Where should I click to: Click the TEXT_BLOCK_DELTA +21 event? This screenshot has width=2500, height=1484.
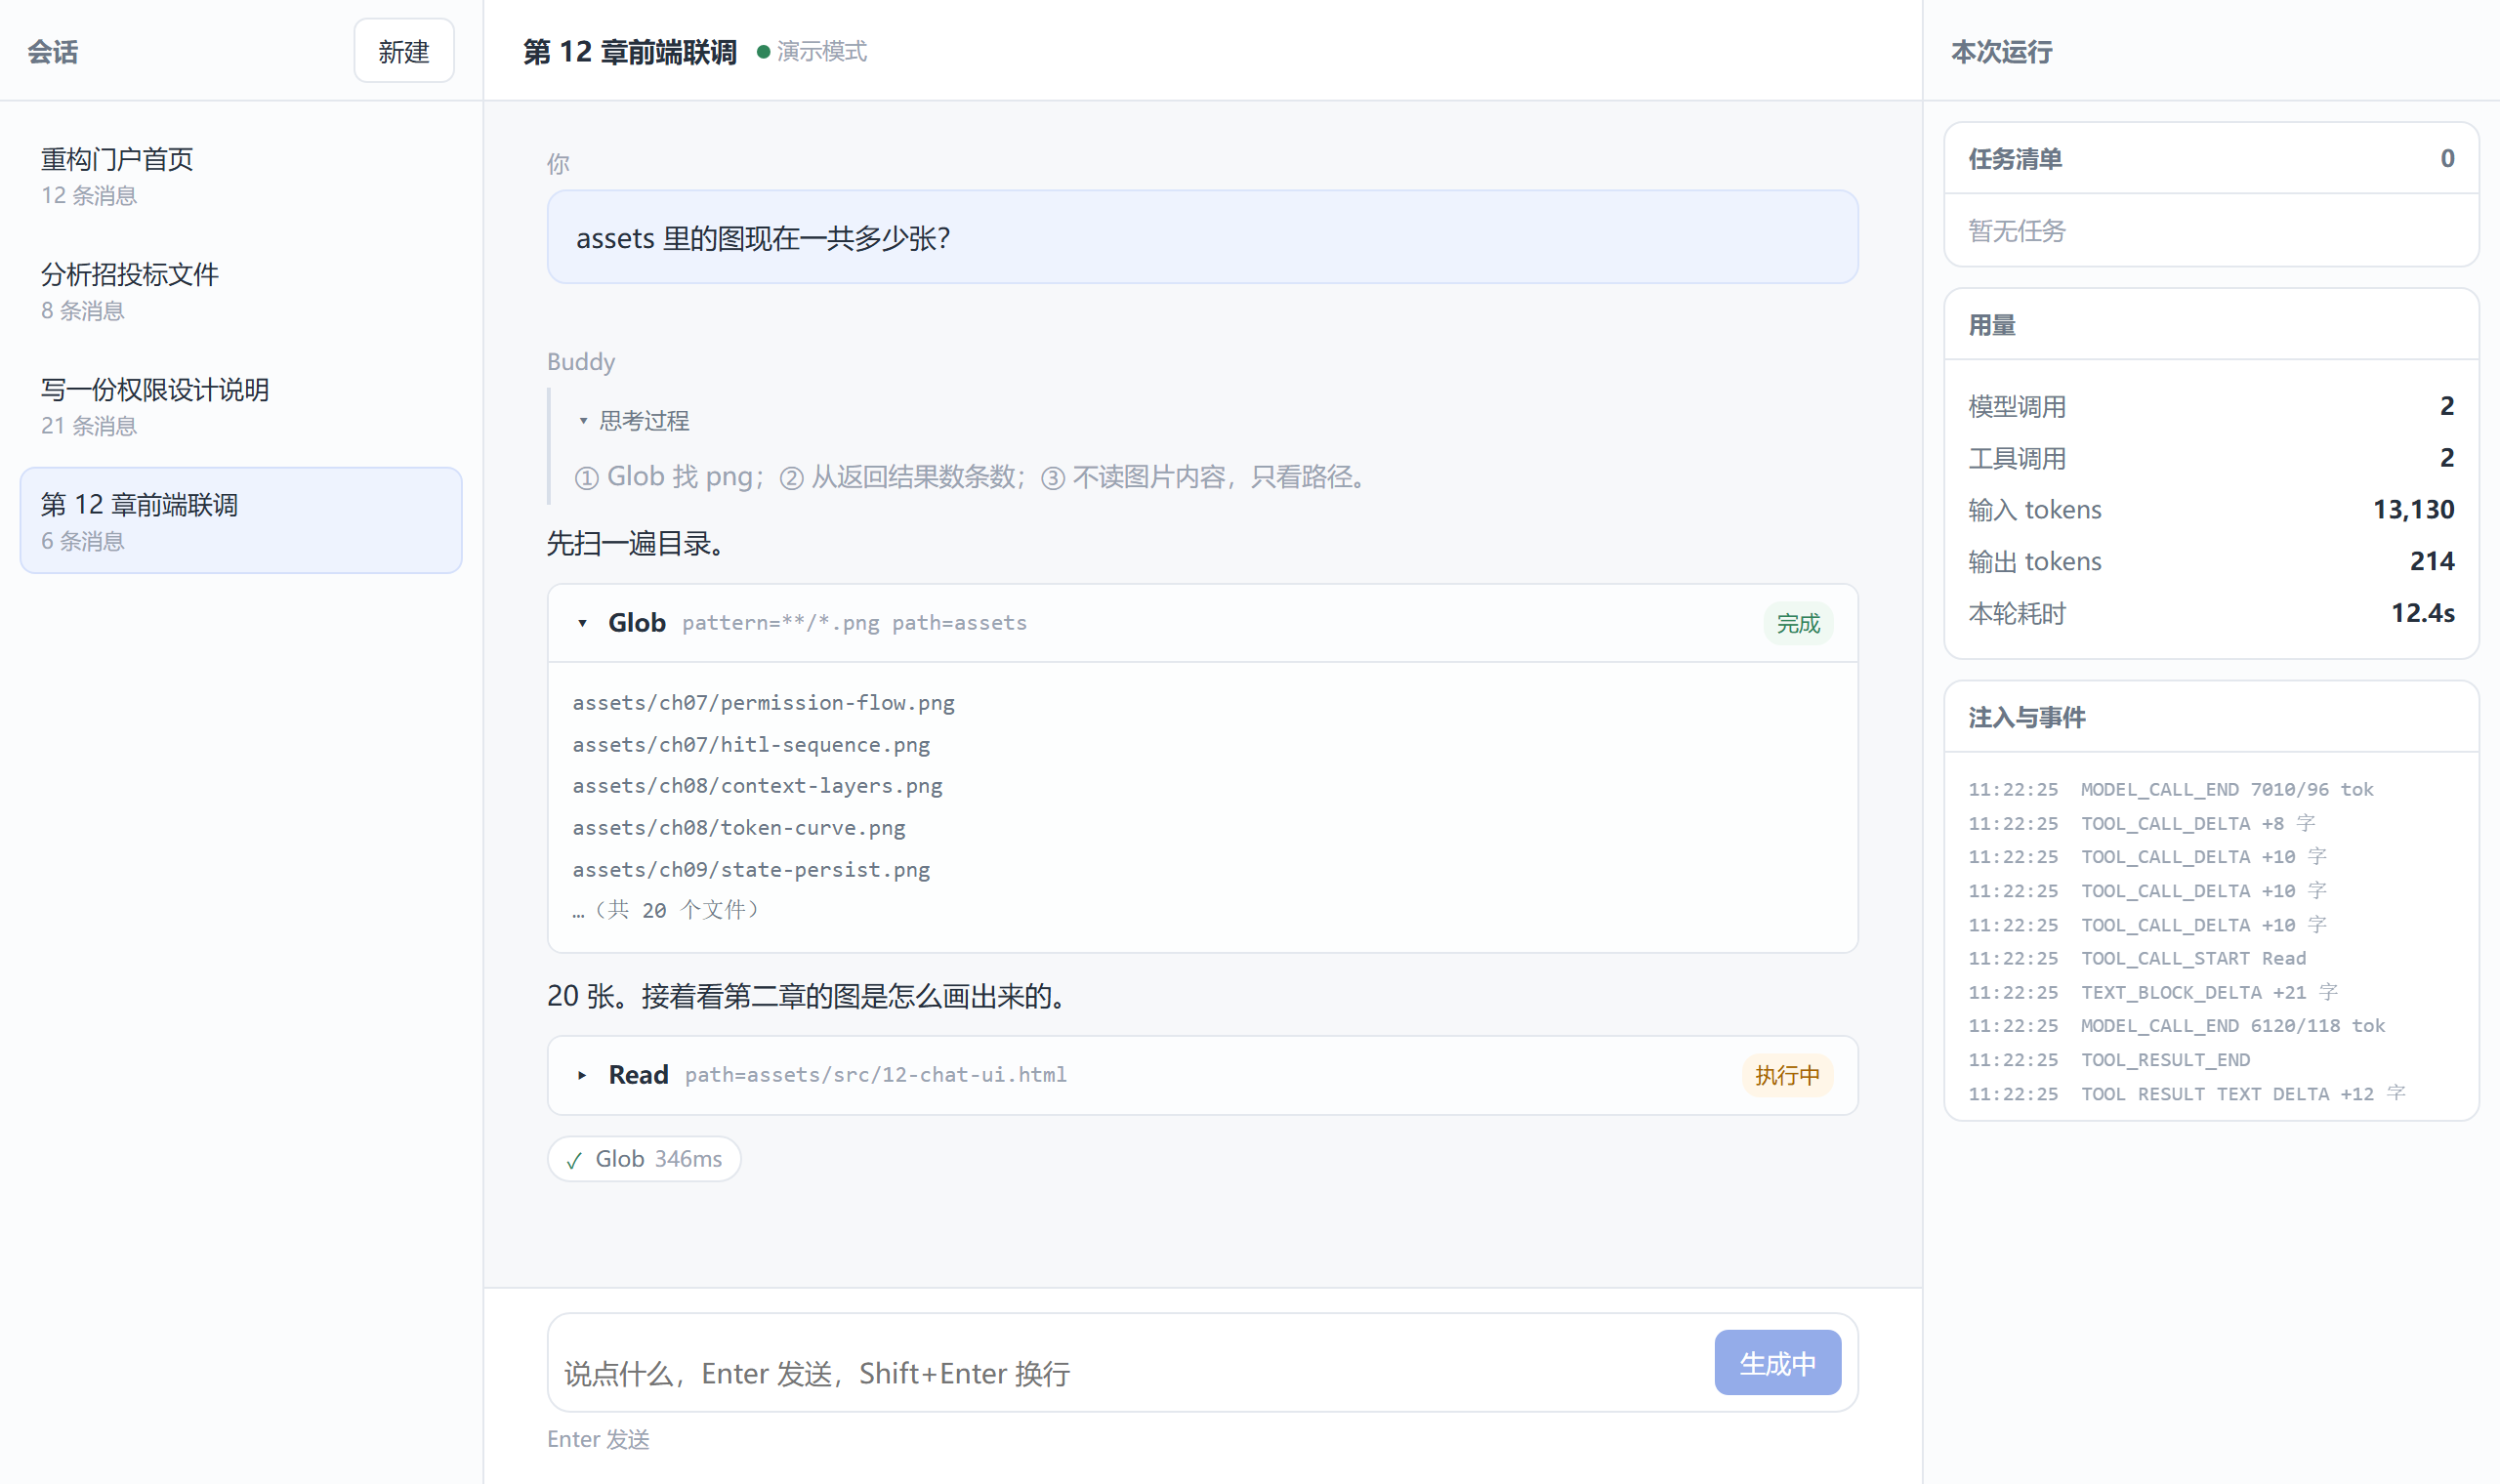tap(2153, 993)
